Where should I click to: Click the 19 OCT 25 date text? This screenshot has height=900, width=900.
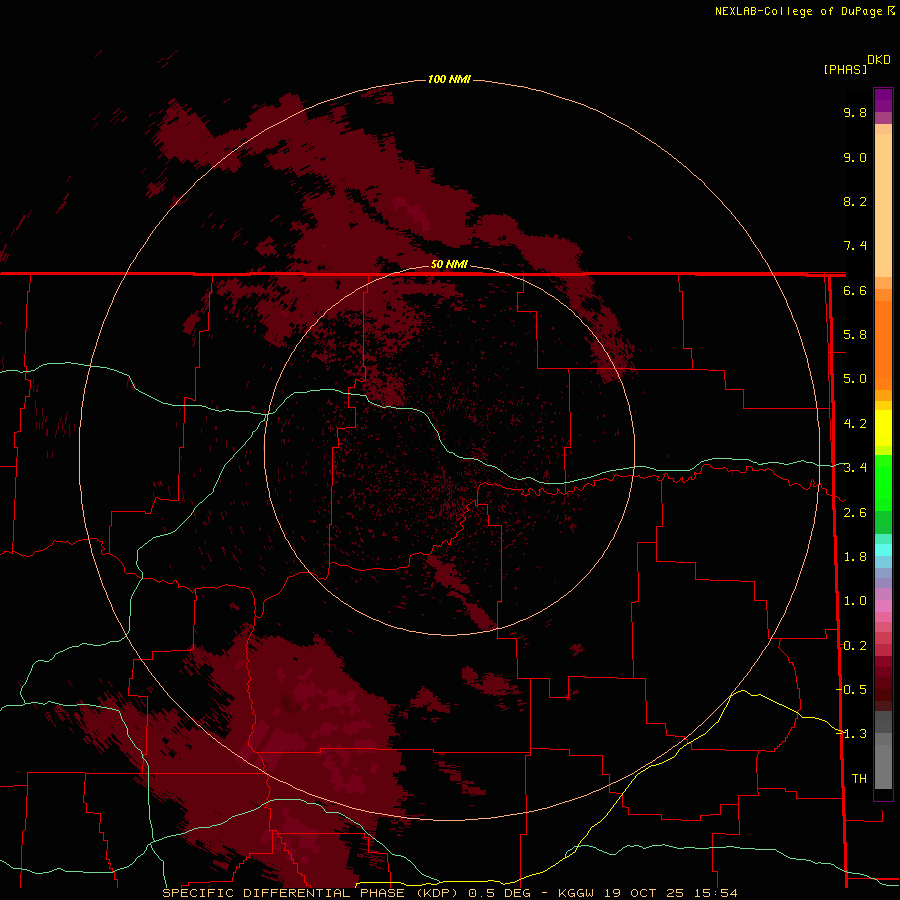pos(645,893)
